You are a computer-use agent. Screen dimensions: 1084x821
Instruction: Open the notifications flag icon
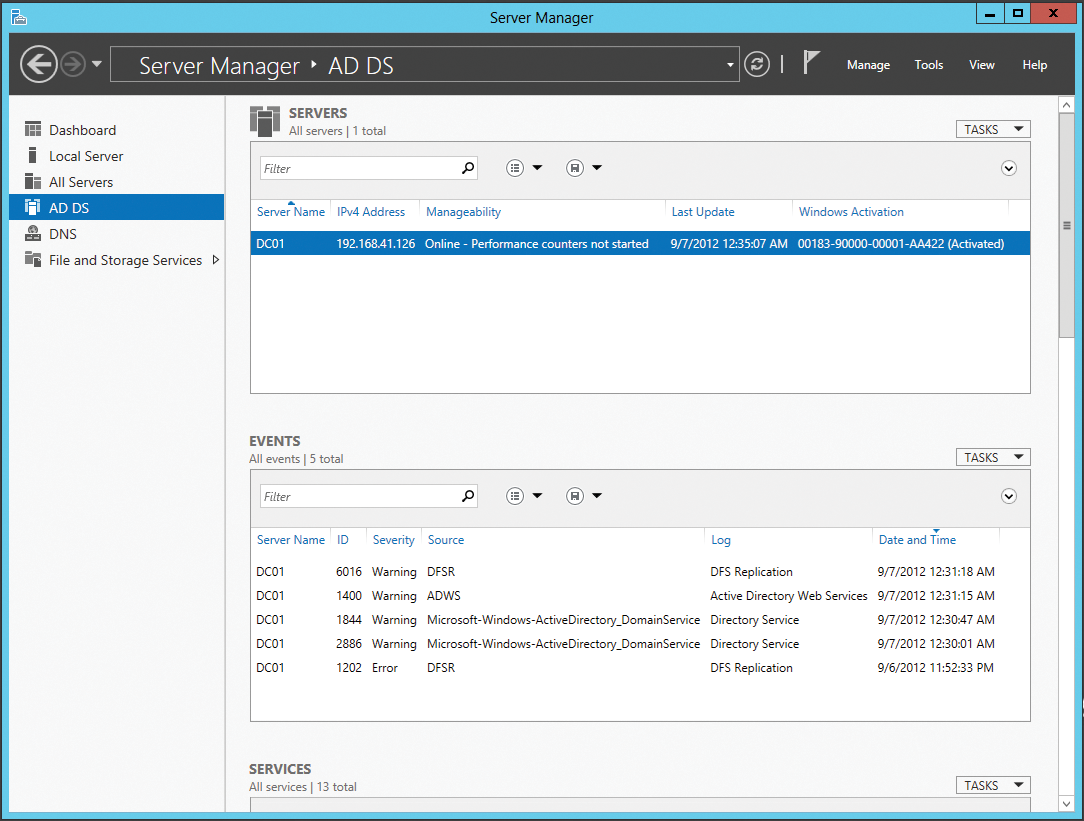click(x=810, y=62)
